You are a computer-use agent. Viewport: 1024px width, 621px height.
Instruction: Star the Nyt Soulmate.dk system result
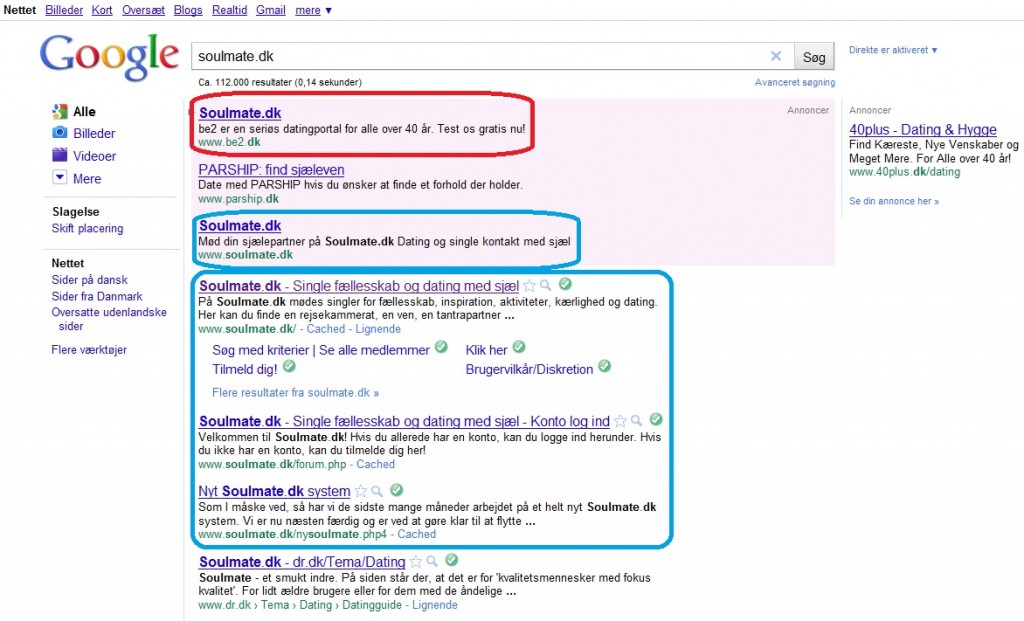click(360, 491)
